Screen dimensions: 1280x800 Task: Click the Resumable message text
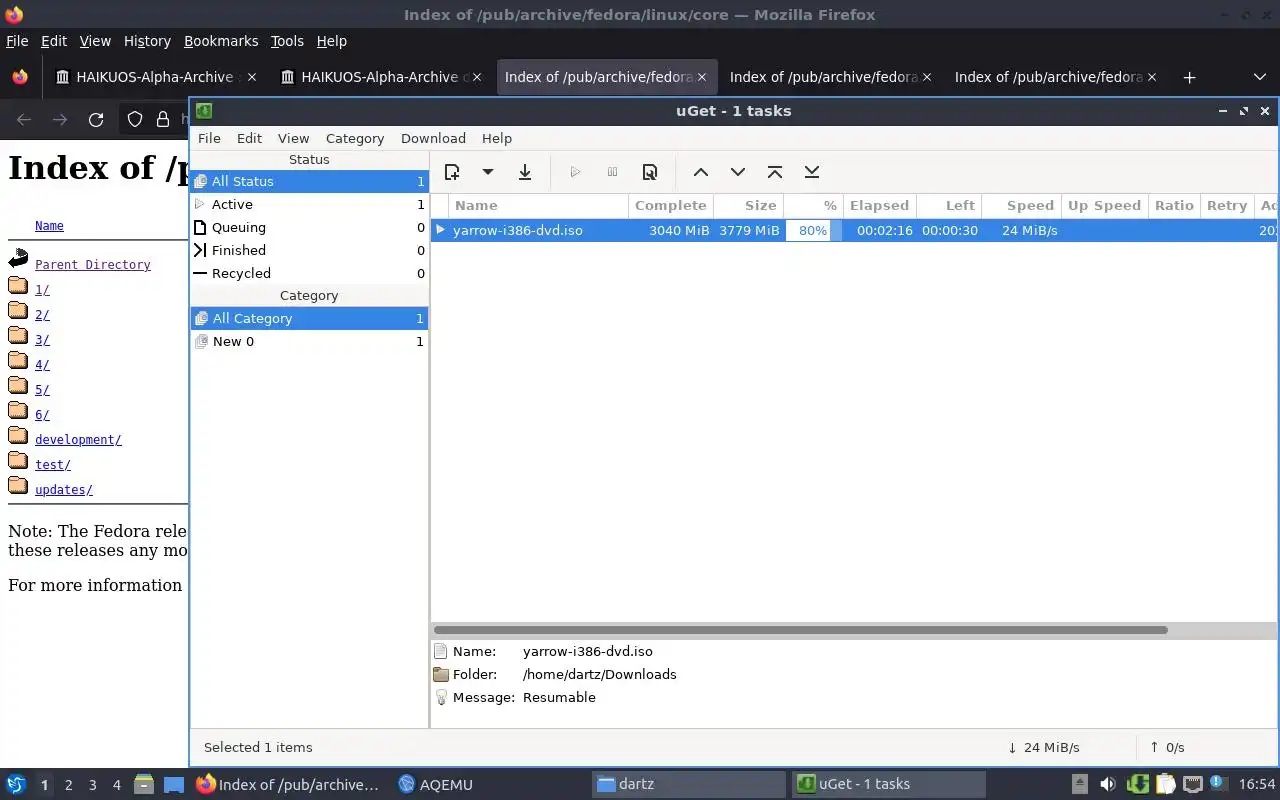(559, 697)
